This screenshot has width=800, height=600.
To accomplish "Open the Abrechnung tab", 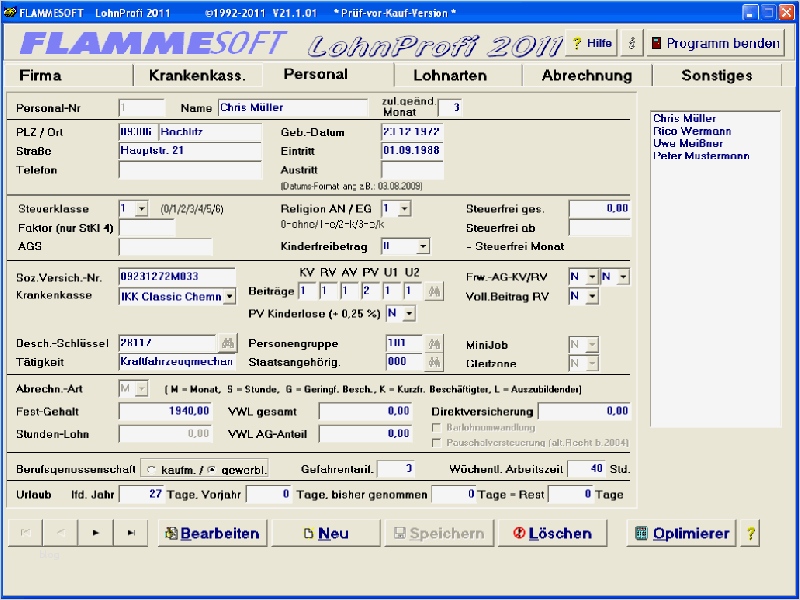I will (586, 75).
